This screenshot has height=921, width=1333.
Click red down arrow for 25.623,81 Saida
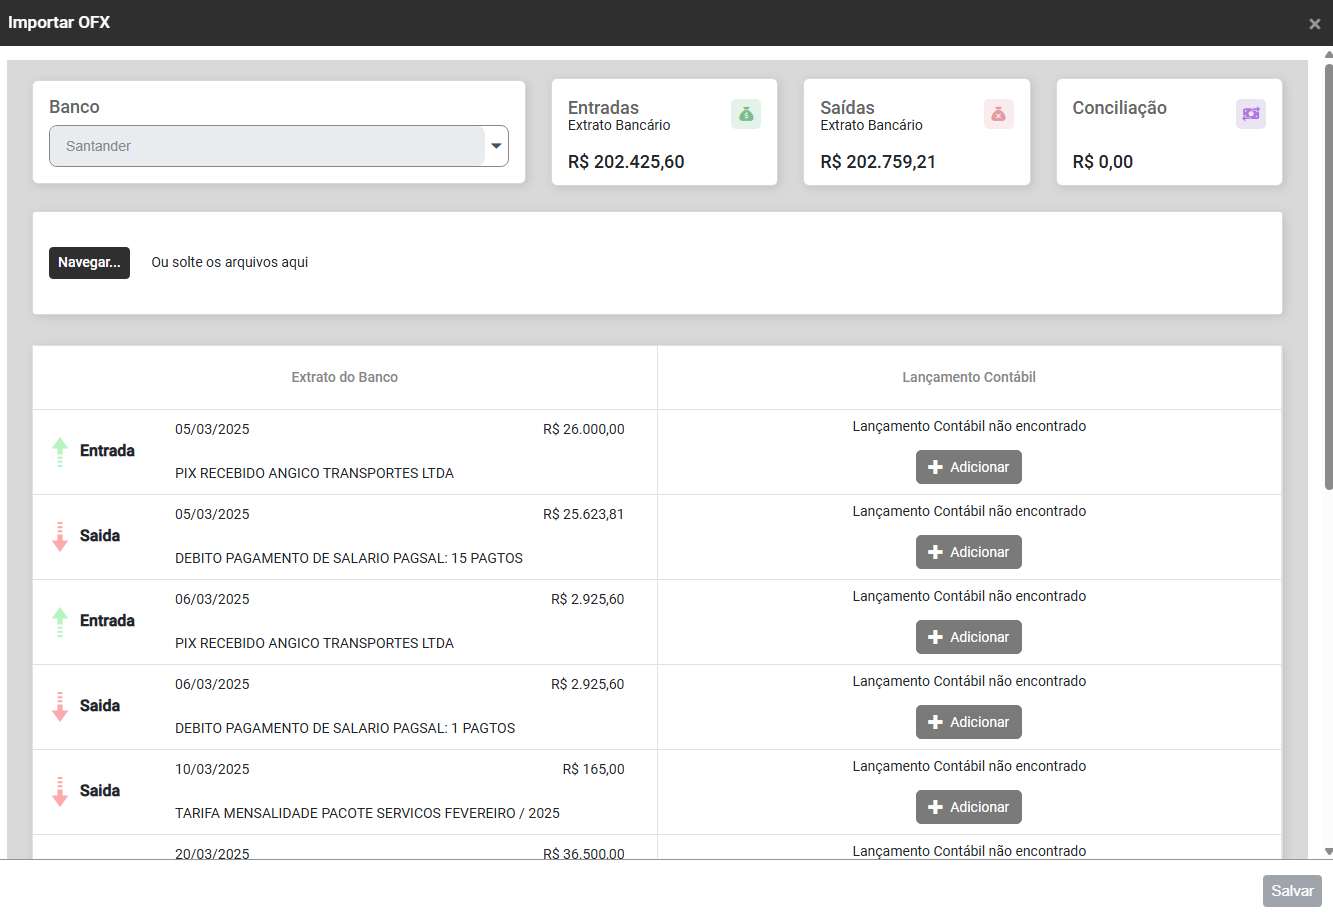pos(60,537)
